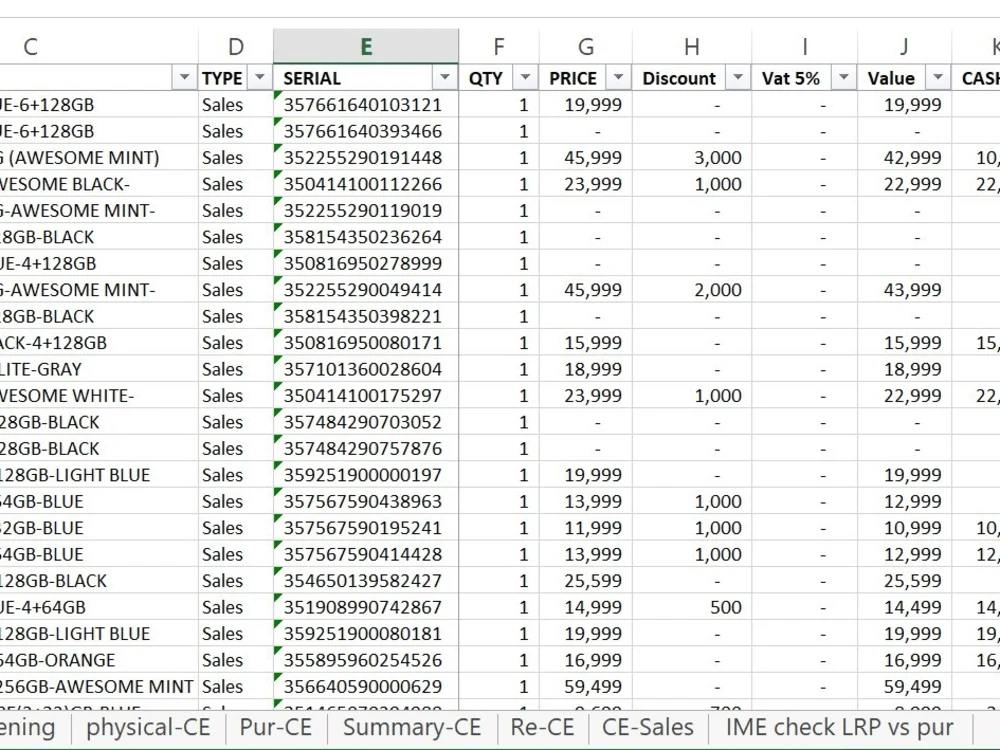Select serial cell 357661640393466
The width and height of the screenshot is (1000, 750).
[x=365, y=131]
